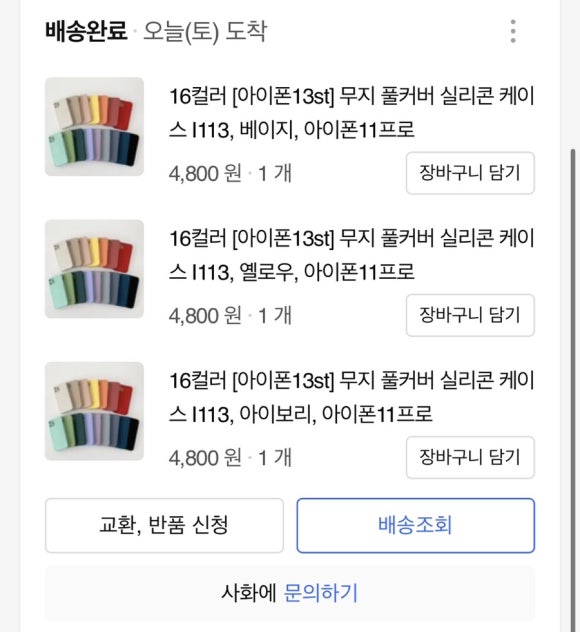
Task: Track delivery with 배송조회 button
Action: pos(416,525)
